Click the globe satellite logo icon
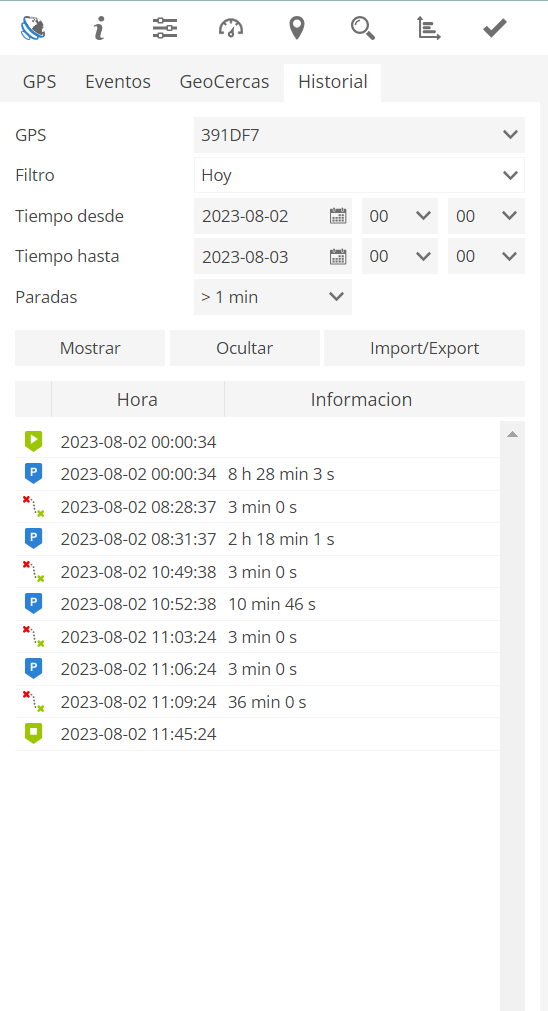 (x=33, y=28)
